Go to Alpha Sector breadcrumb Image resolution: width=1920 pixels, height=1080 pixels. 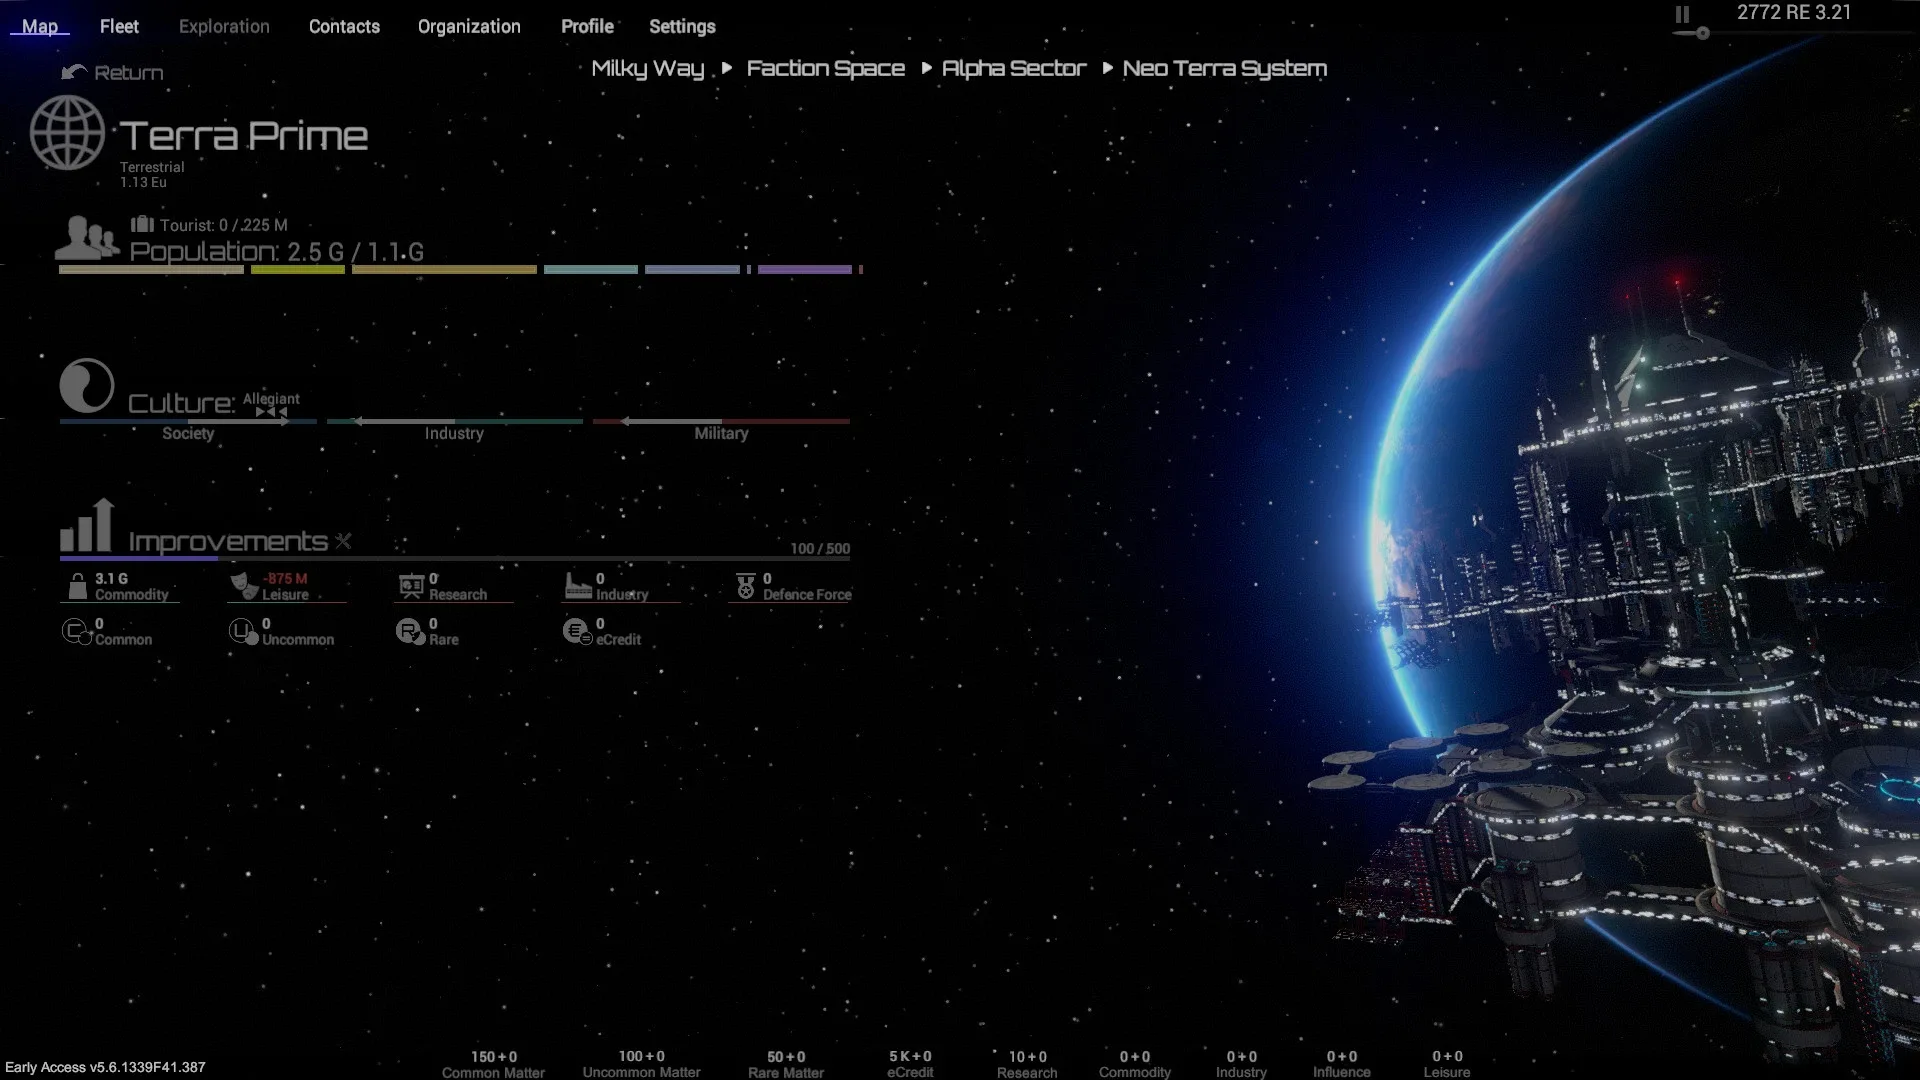(x=1013, y=68)
